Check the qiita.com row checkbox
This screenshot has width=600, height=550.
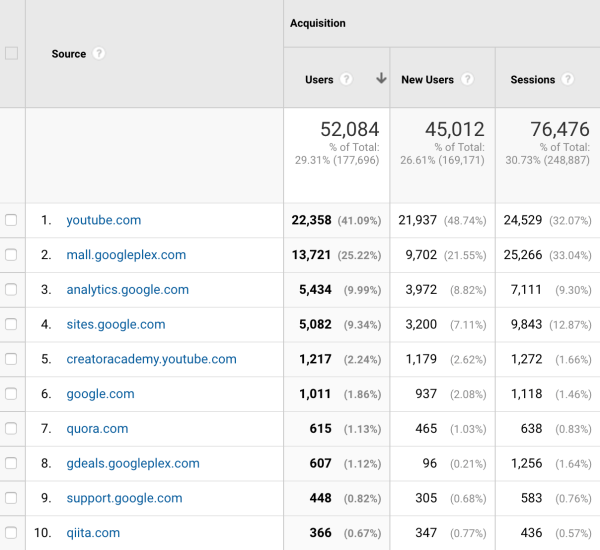point(11,532)
